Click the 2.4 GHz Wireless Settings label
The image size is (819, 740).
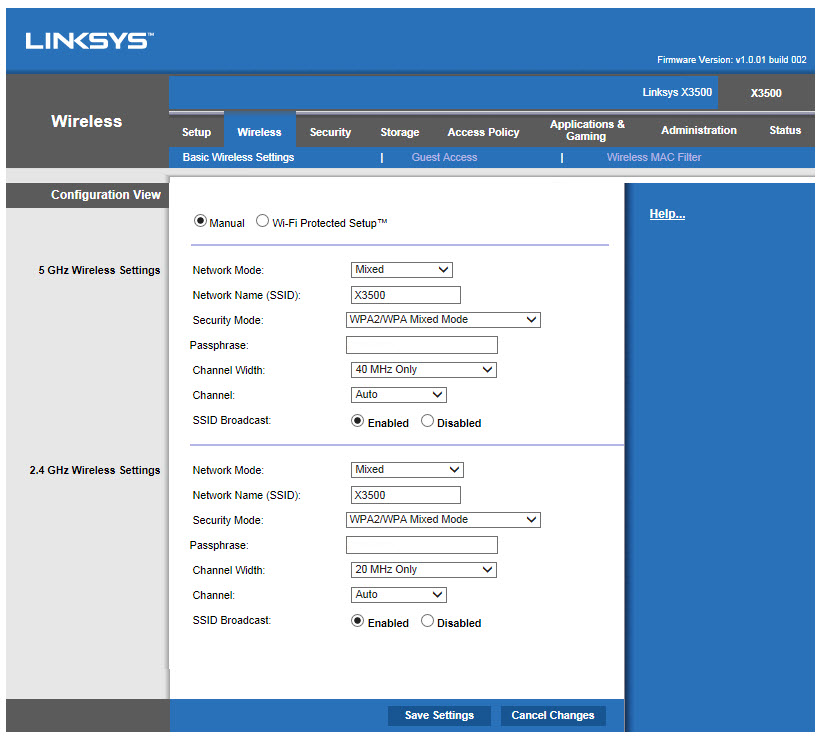95,471
